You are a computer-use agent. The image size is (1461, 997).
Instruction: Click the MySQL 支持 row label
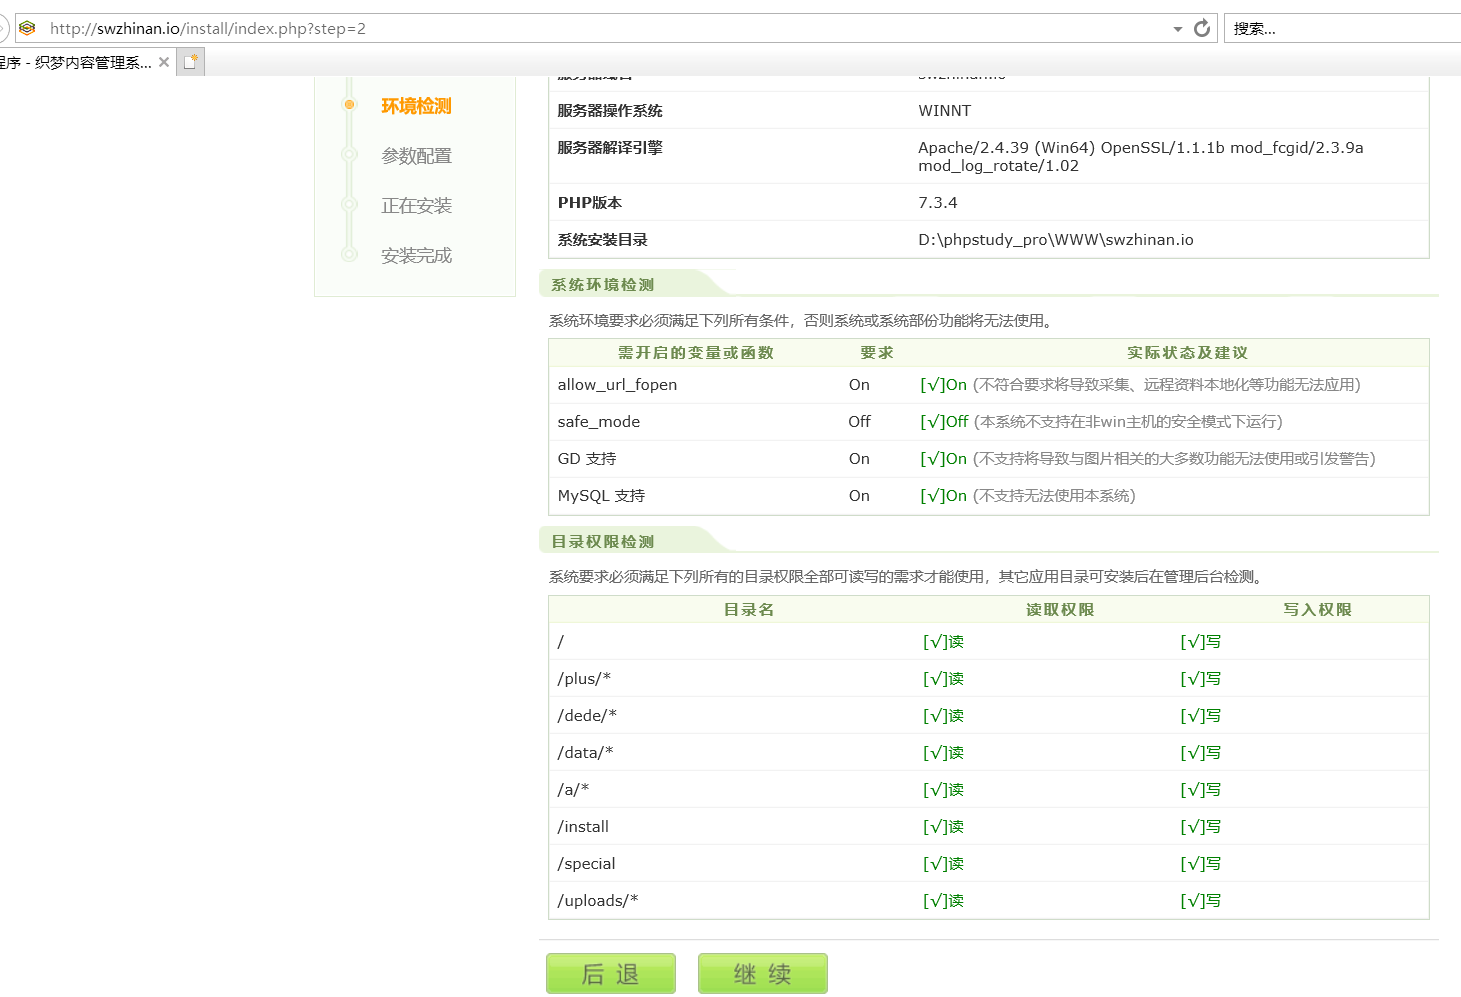(x=601, y=496)
